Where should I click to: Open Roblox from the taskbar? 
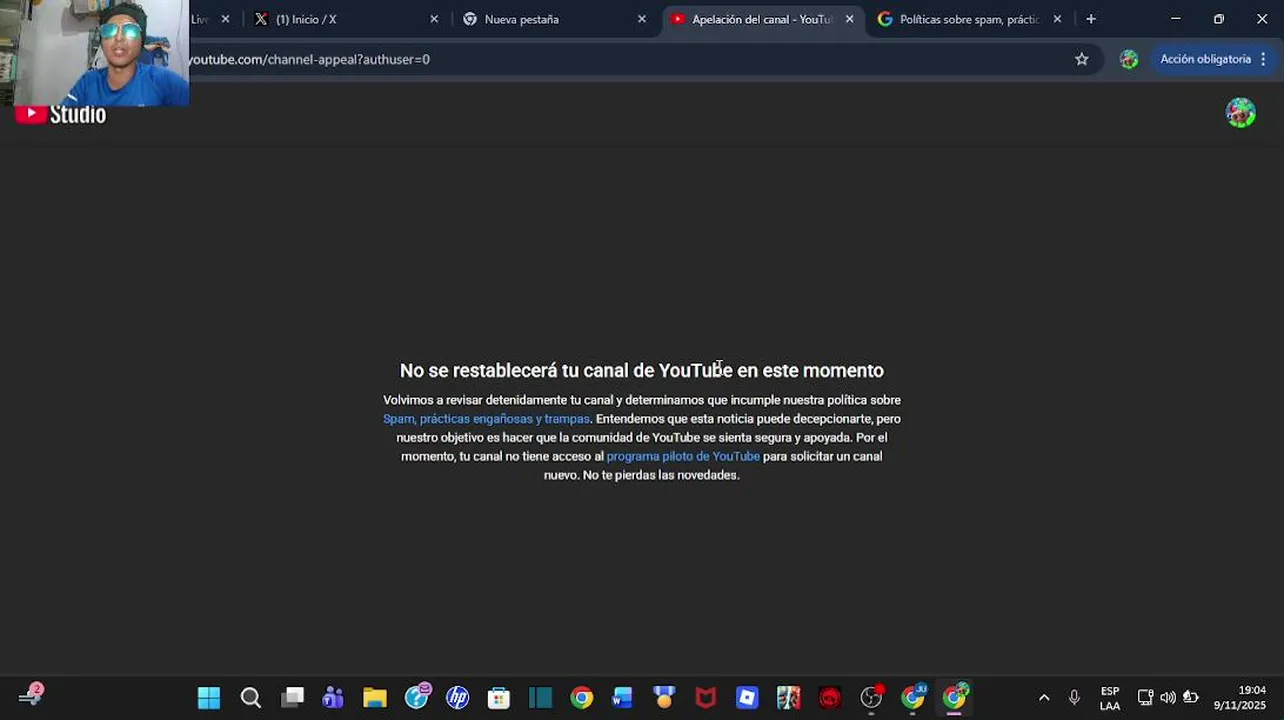click(x=747, y=698)
